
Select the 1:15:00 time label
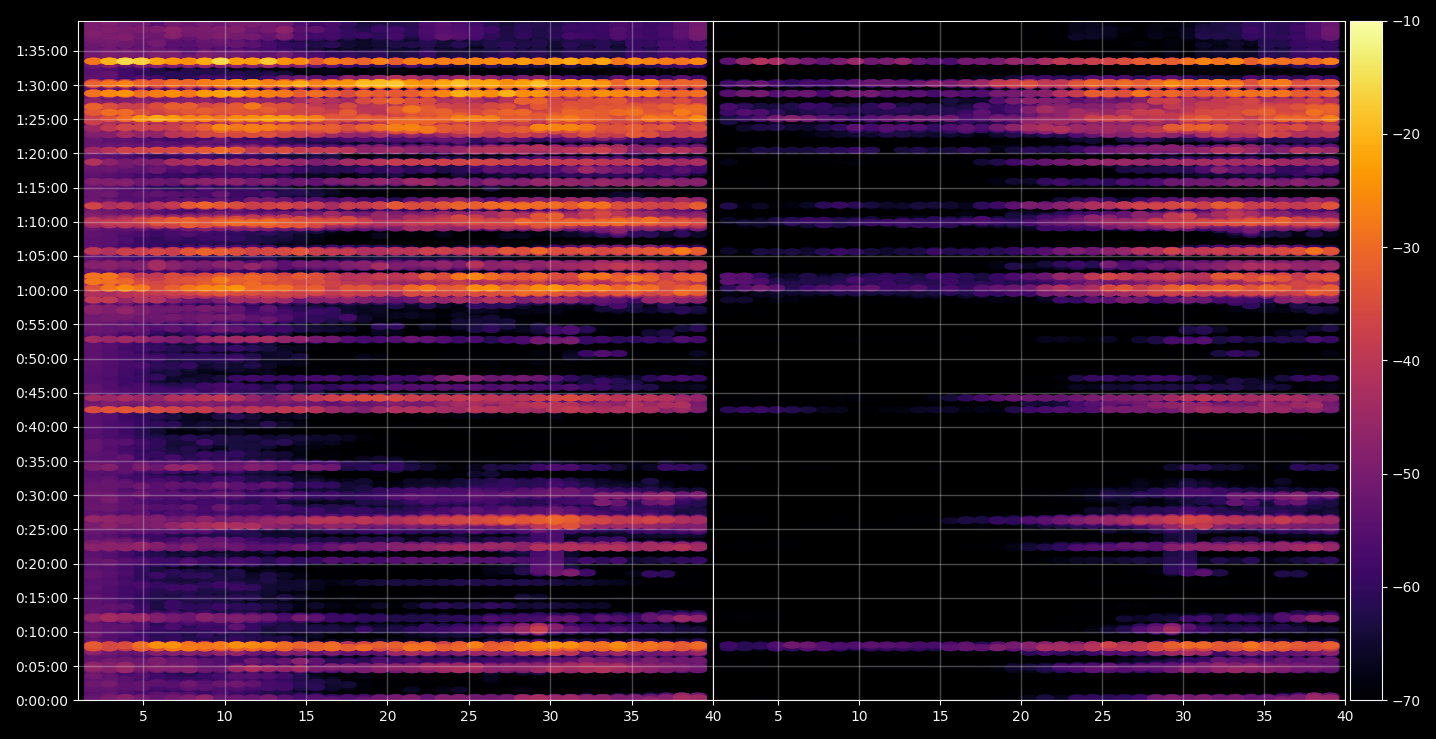44,188
